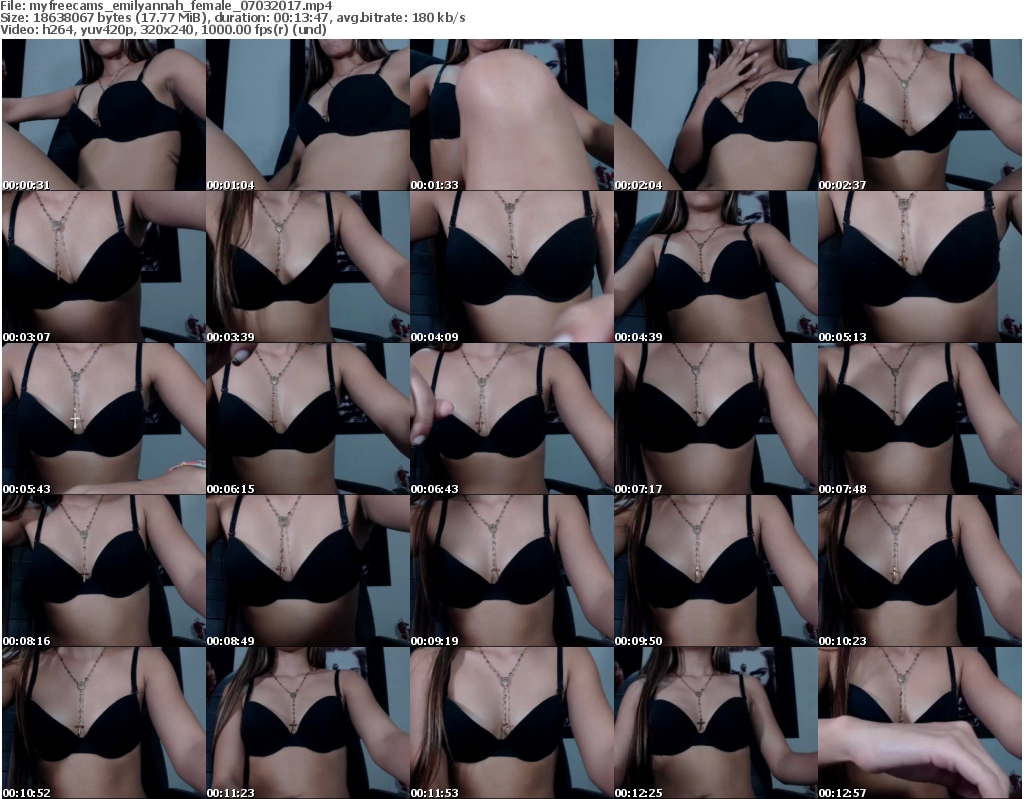Choose the 00:11:23 thumbnail

point(308,723)
